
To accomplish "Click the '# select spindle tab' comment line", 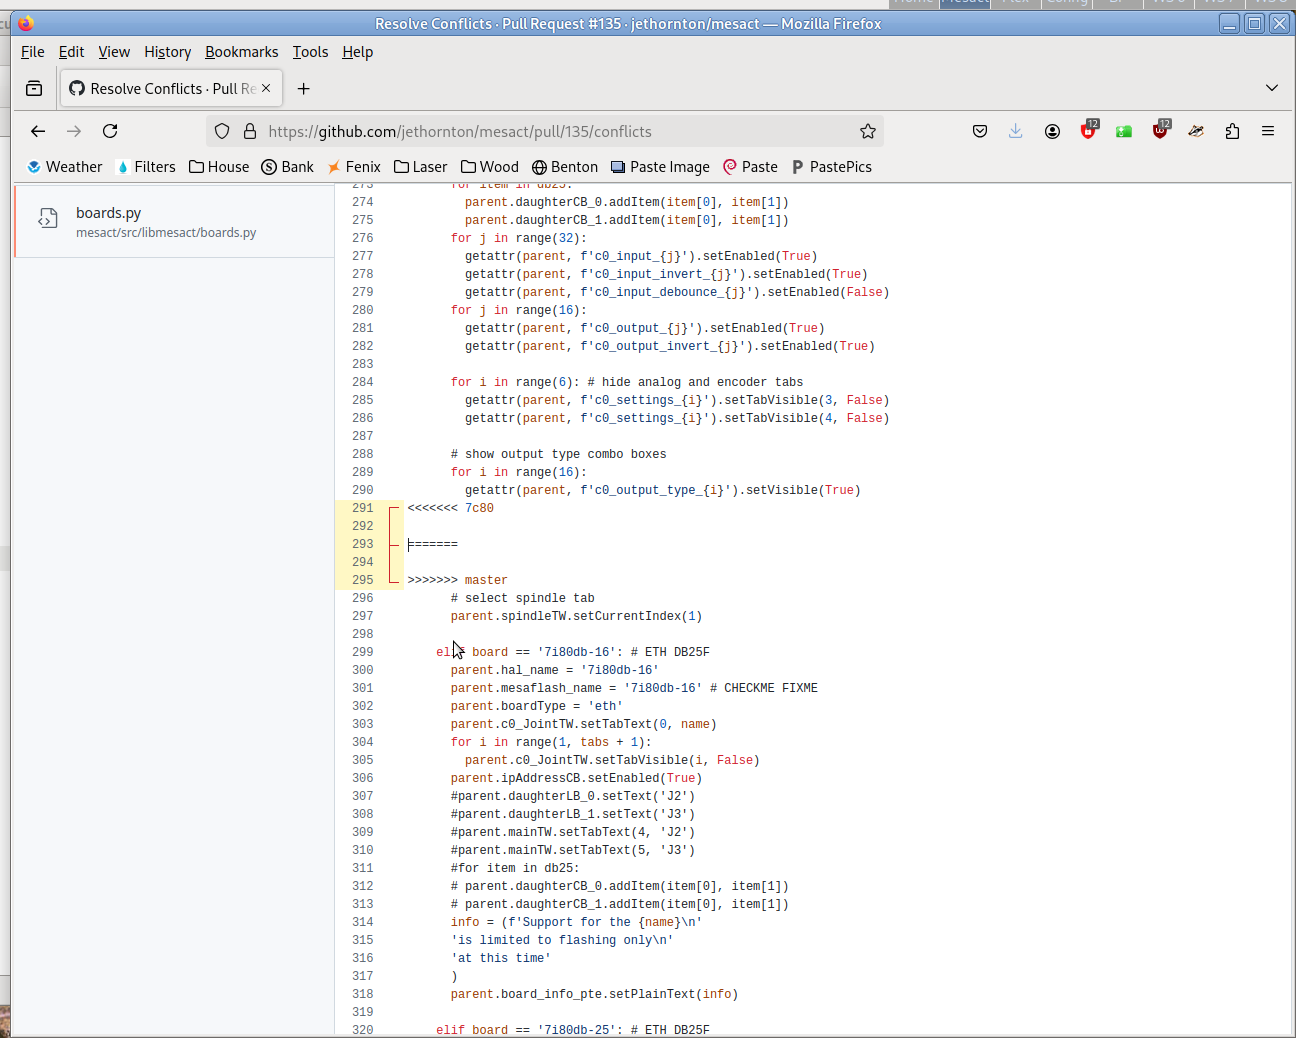I will point(523,598).
